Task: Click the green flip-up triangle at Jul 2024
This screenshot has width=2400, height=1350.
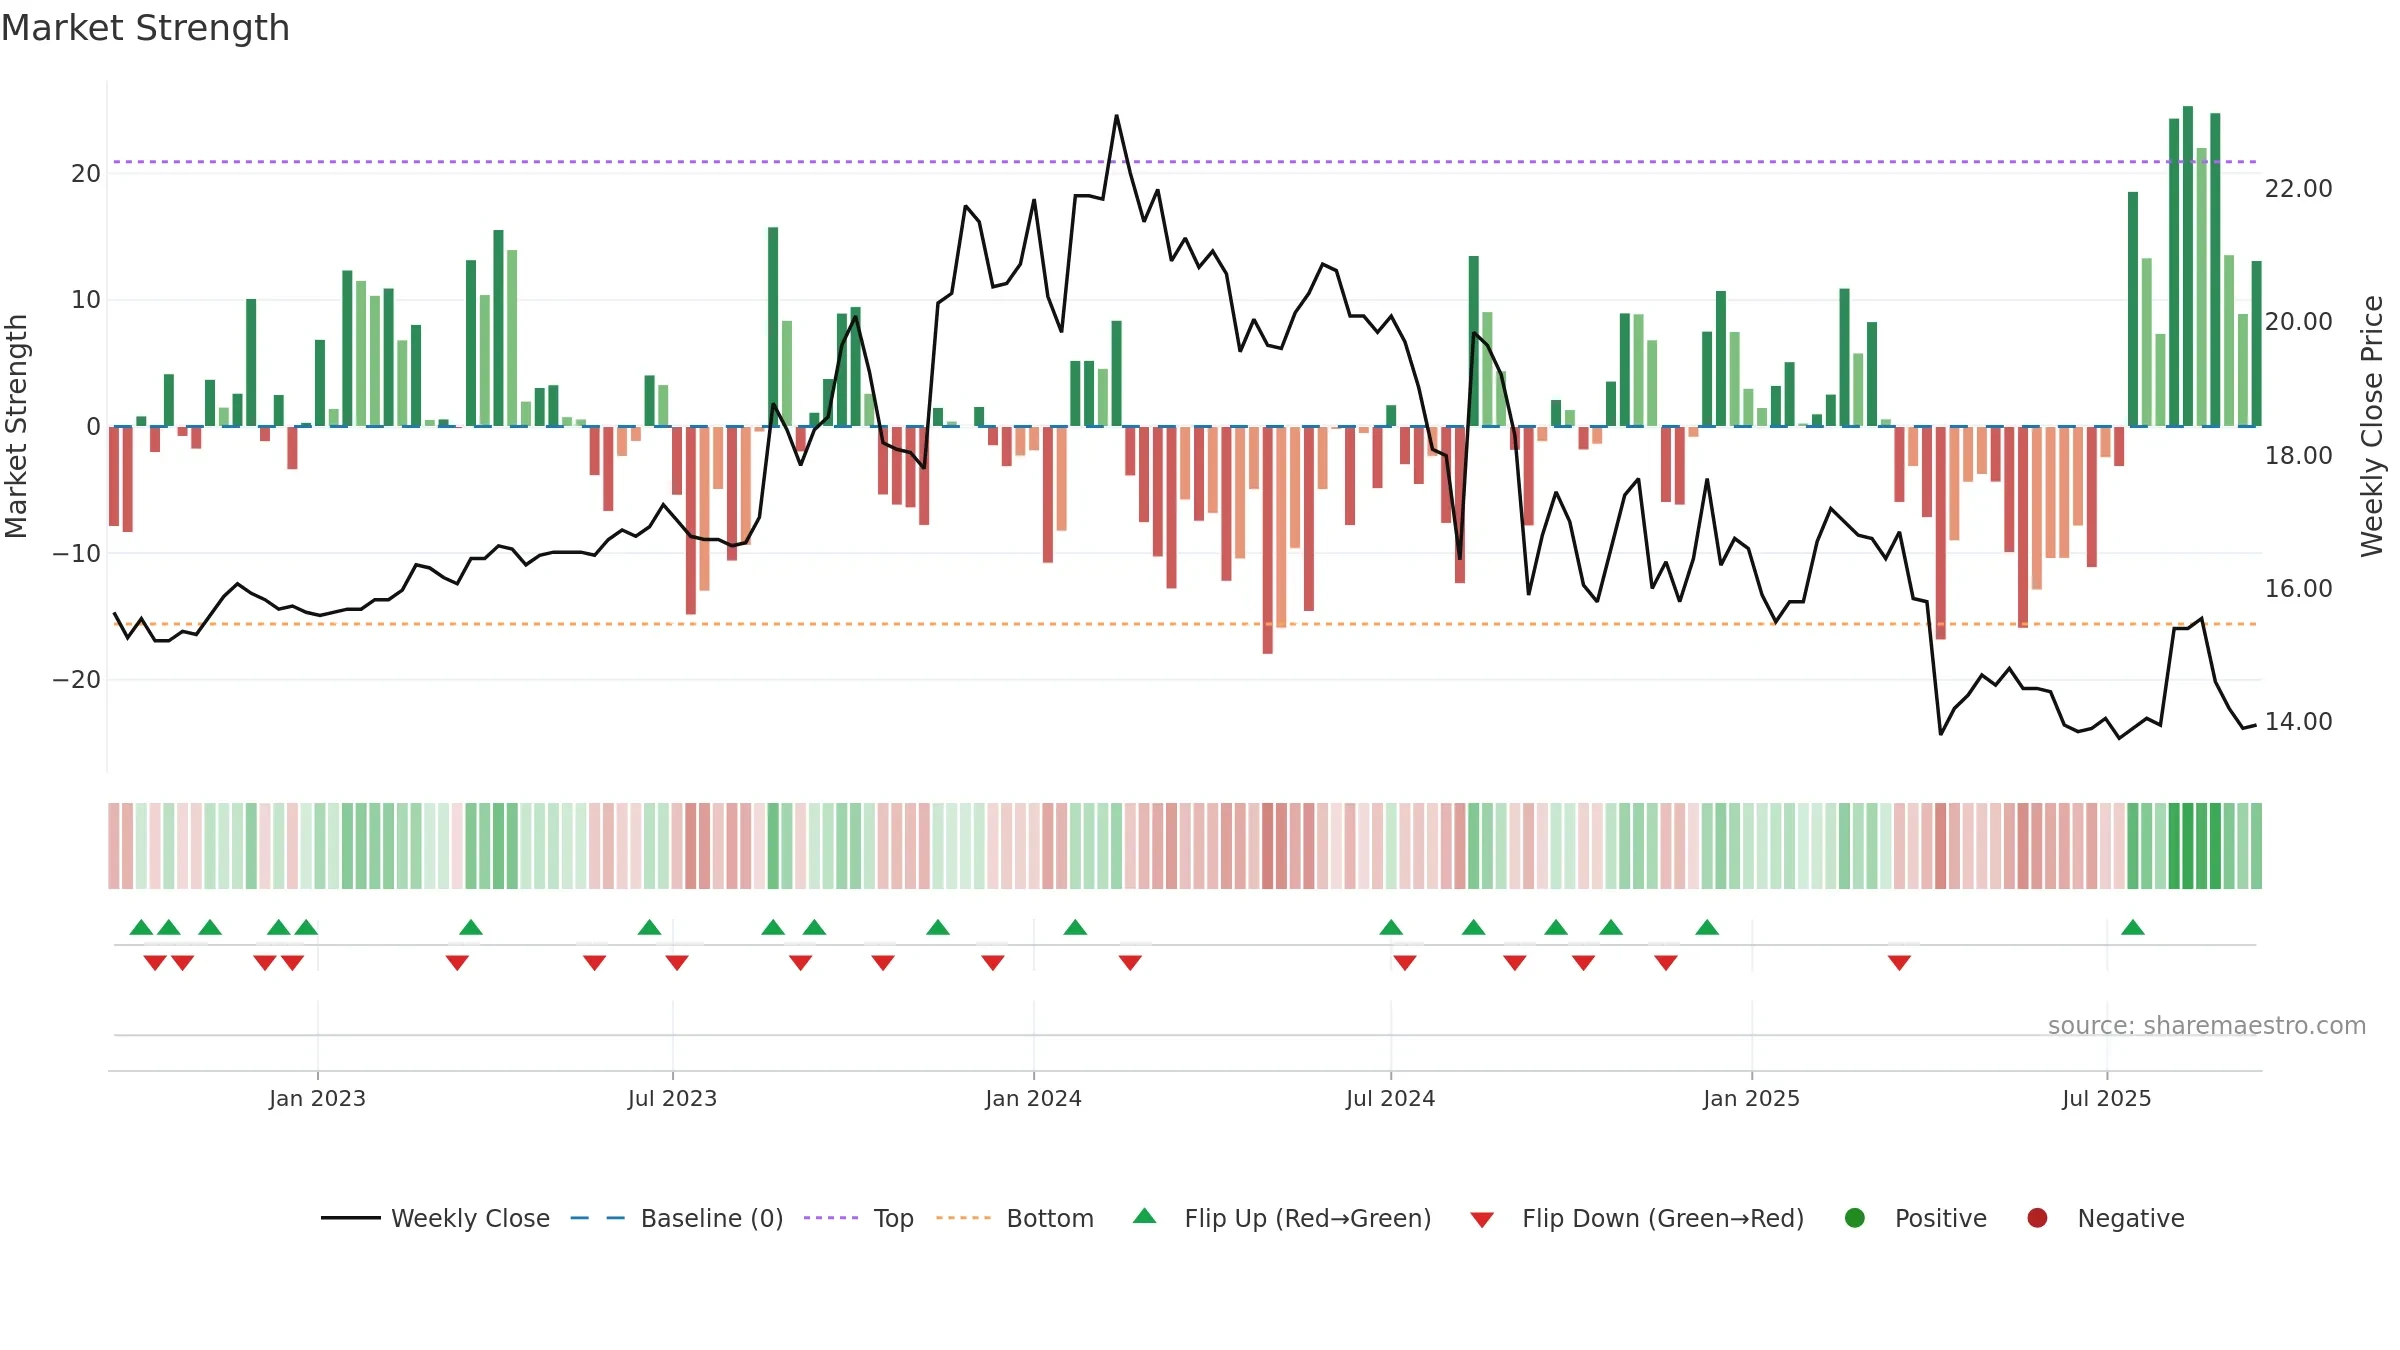Action: click(x=1391, y=927)
